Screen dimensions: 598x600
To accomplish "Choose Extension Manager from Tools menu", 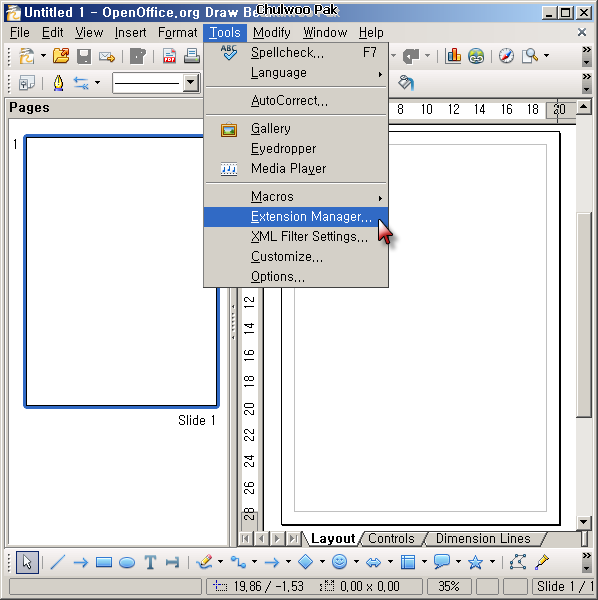I will click(296, 217).
